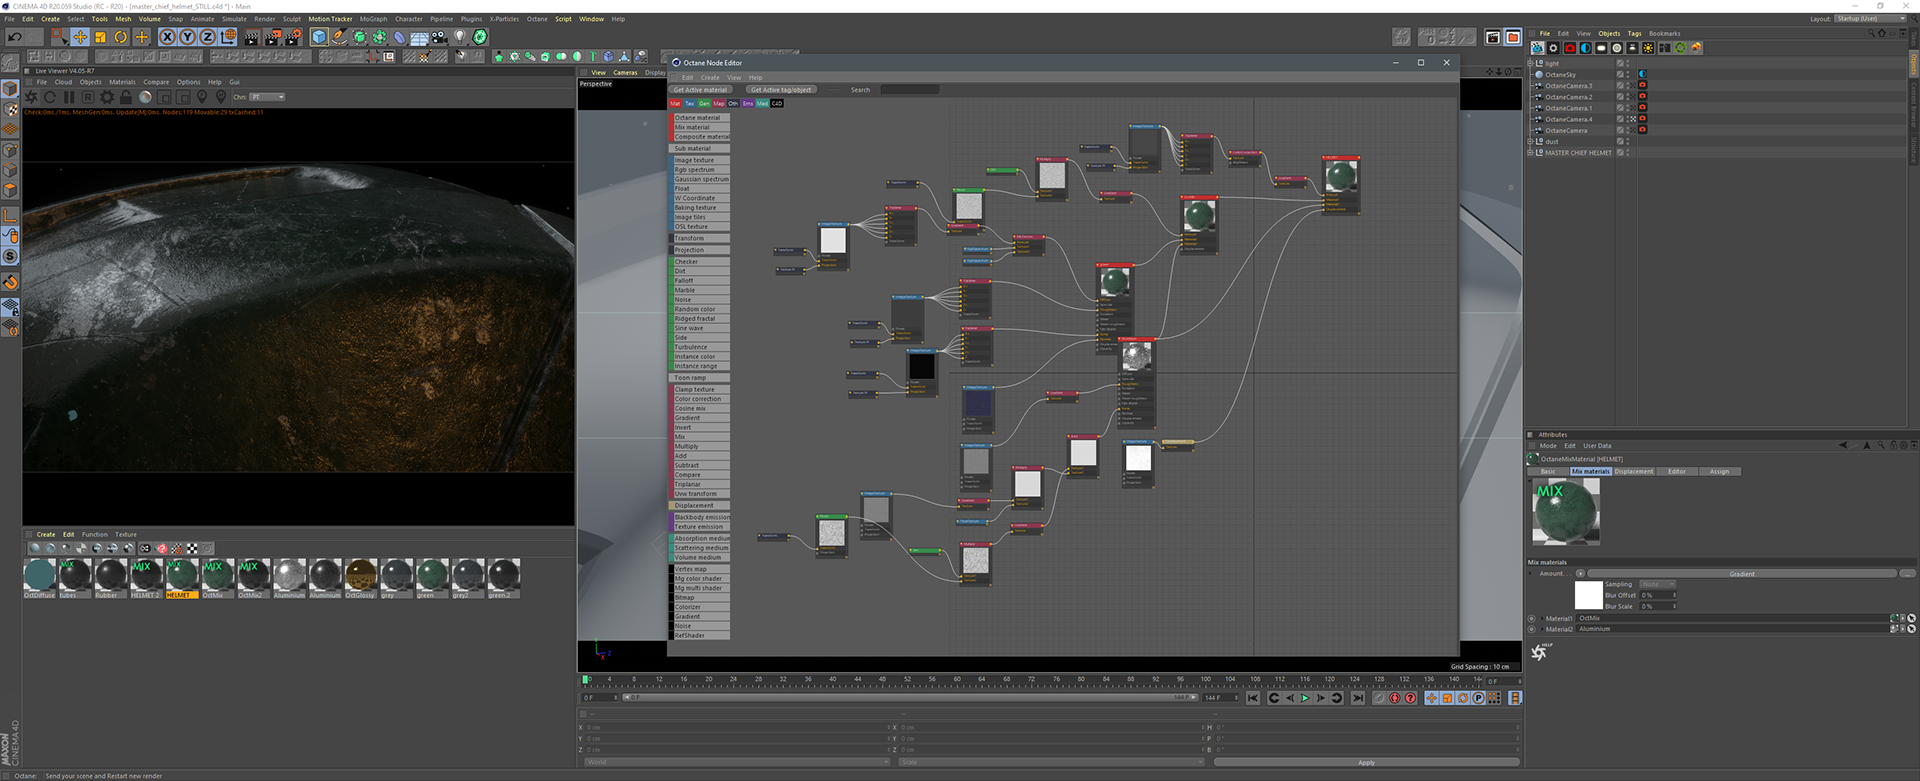Open Tags menu in Object Manager

pos(1634,33)
